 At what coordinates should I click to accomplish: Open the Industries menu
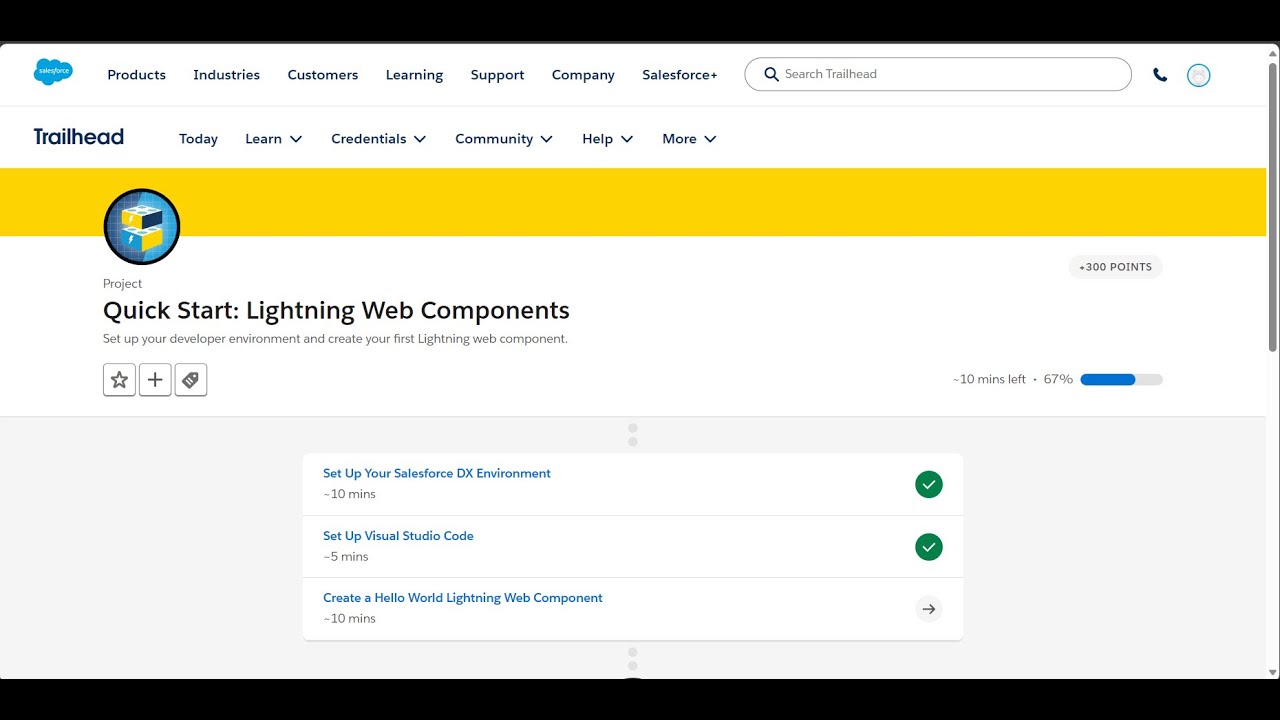[227, 75]
